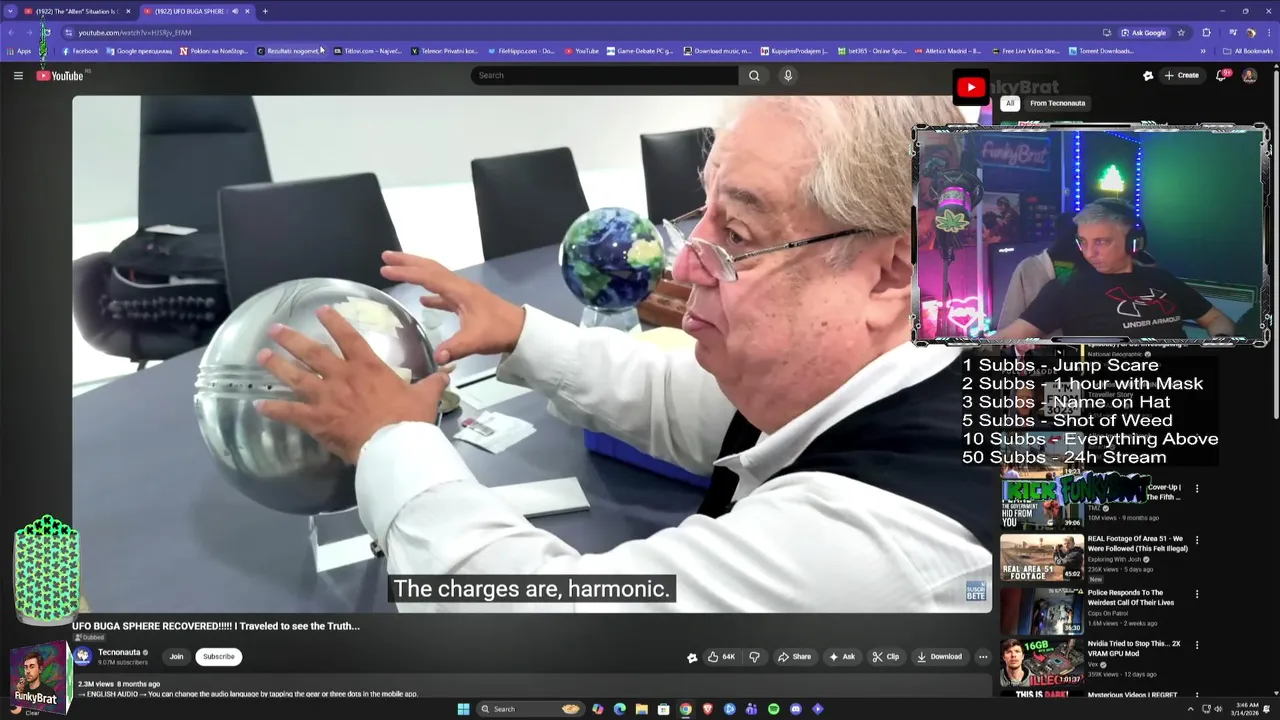1280x720 pixels.
Task: Bookmark this page with the star icon
Action: point(1180,32)
